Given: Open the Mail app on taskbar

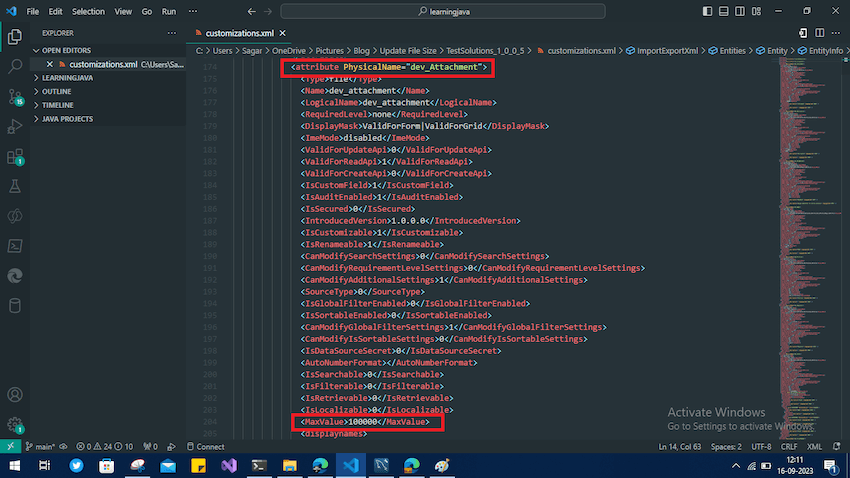Looking at the screenshot, I should tap(168, 466).
